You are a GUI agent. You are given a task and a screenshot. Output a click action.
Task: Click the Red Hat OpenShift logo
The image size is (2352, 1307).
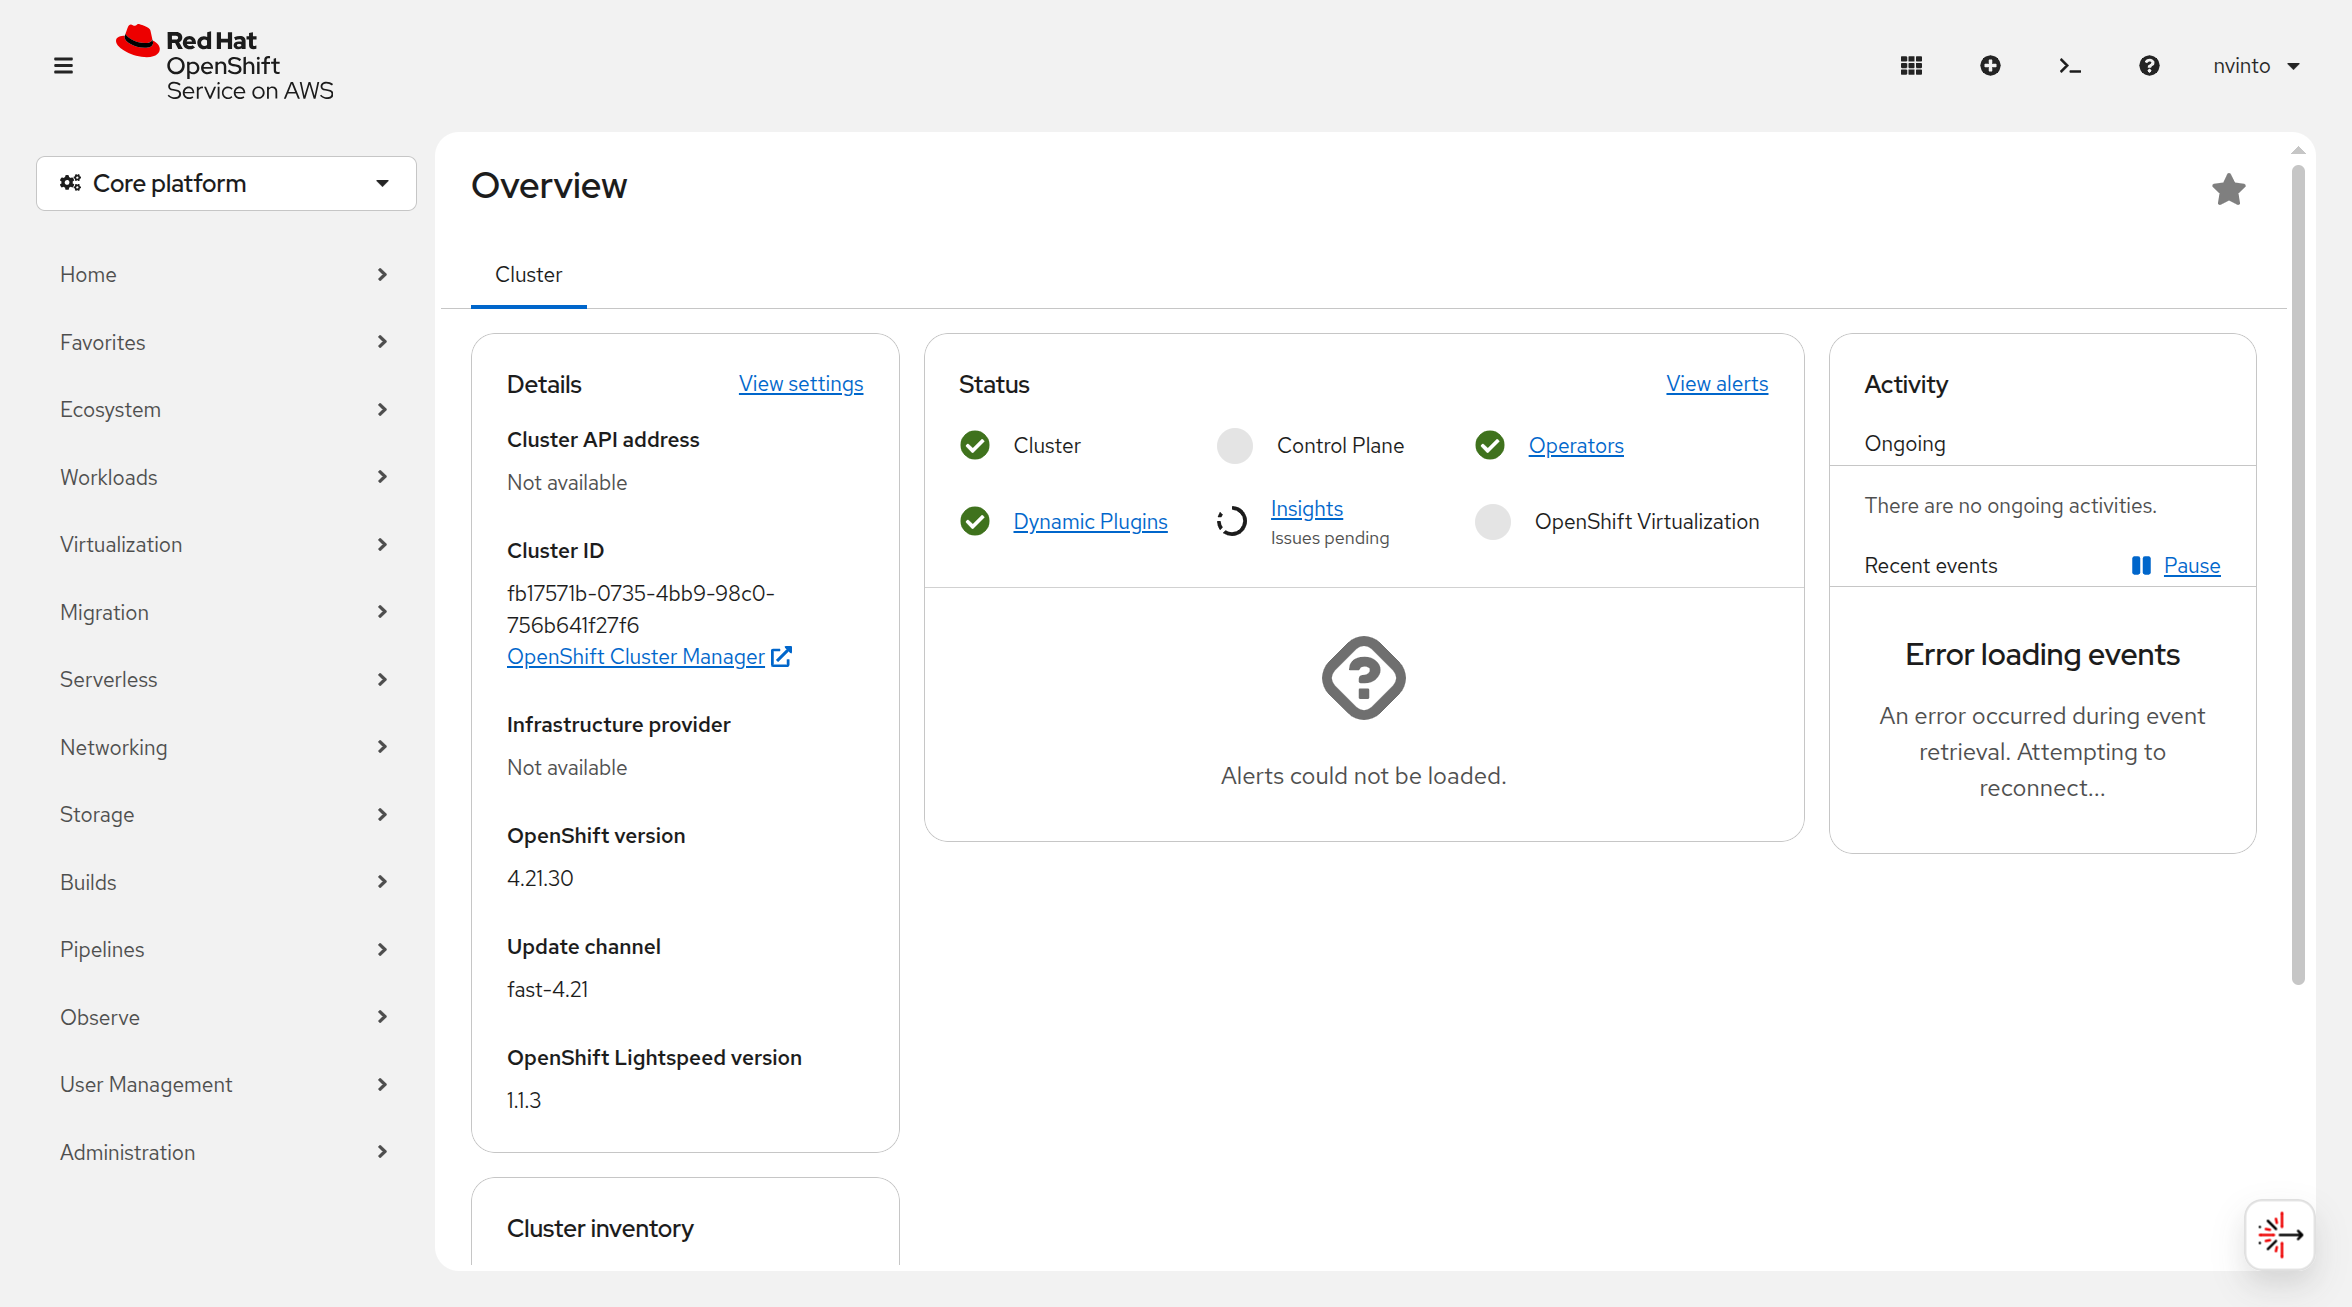click(x=225, y=64)
